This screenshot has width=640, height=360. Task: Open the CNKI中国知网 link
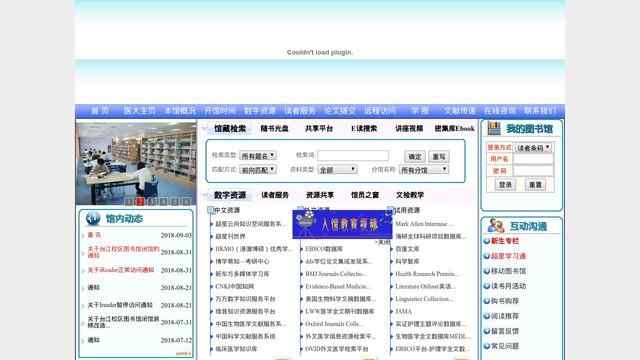coord(235,287)
